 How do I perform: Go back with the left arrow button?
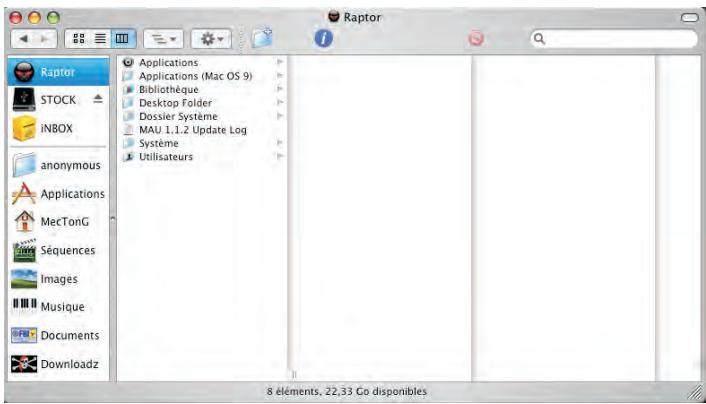[23, 39]
